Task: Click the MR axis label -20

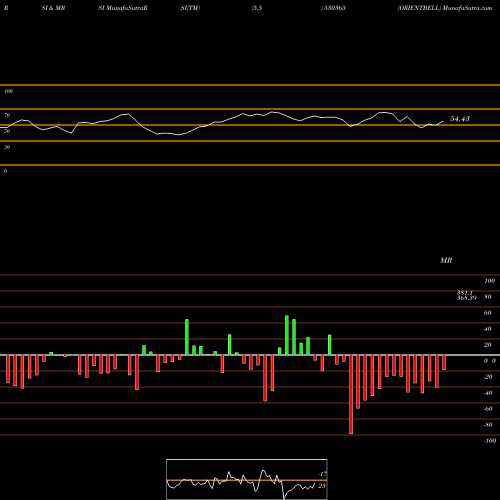Action: coord(488,377)
